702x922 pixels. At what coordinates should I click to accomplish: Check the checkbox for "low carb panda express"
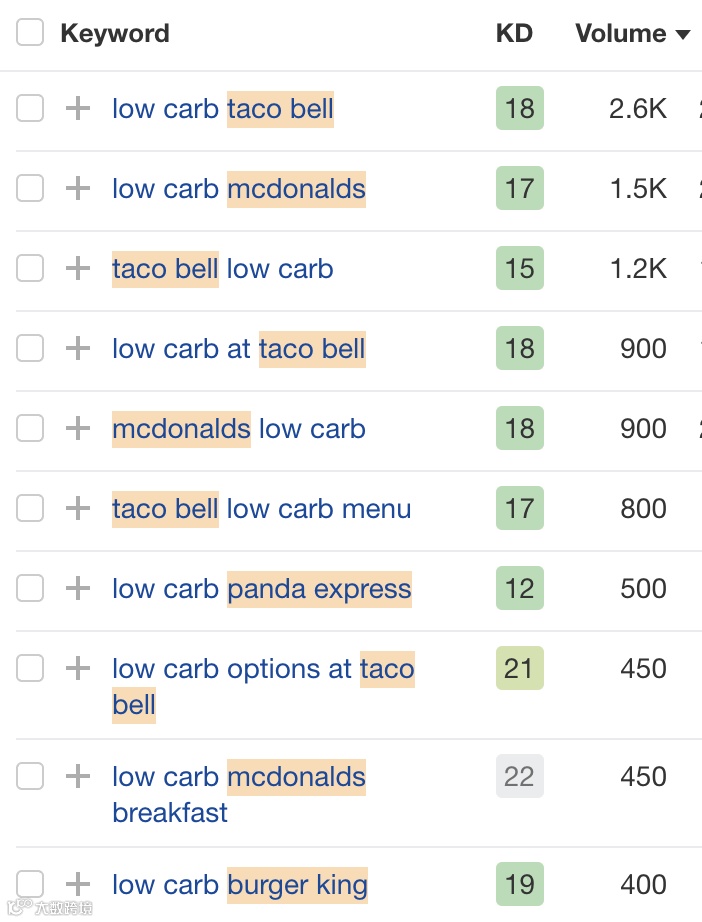30,588
